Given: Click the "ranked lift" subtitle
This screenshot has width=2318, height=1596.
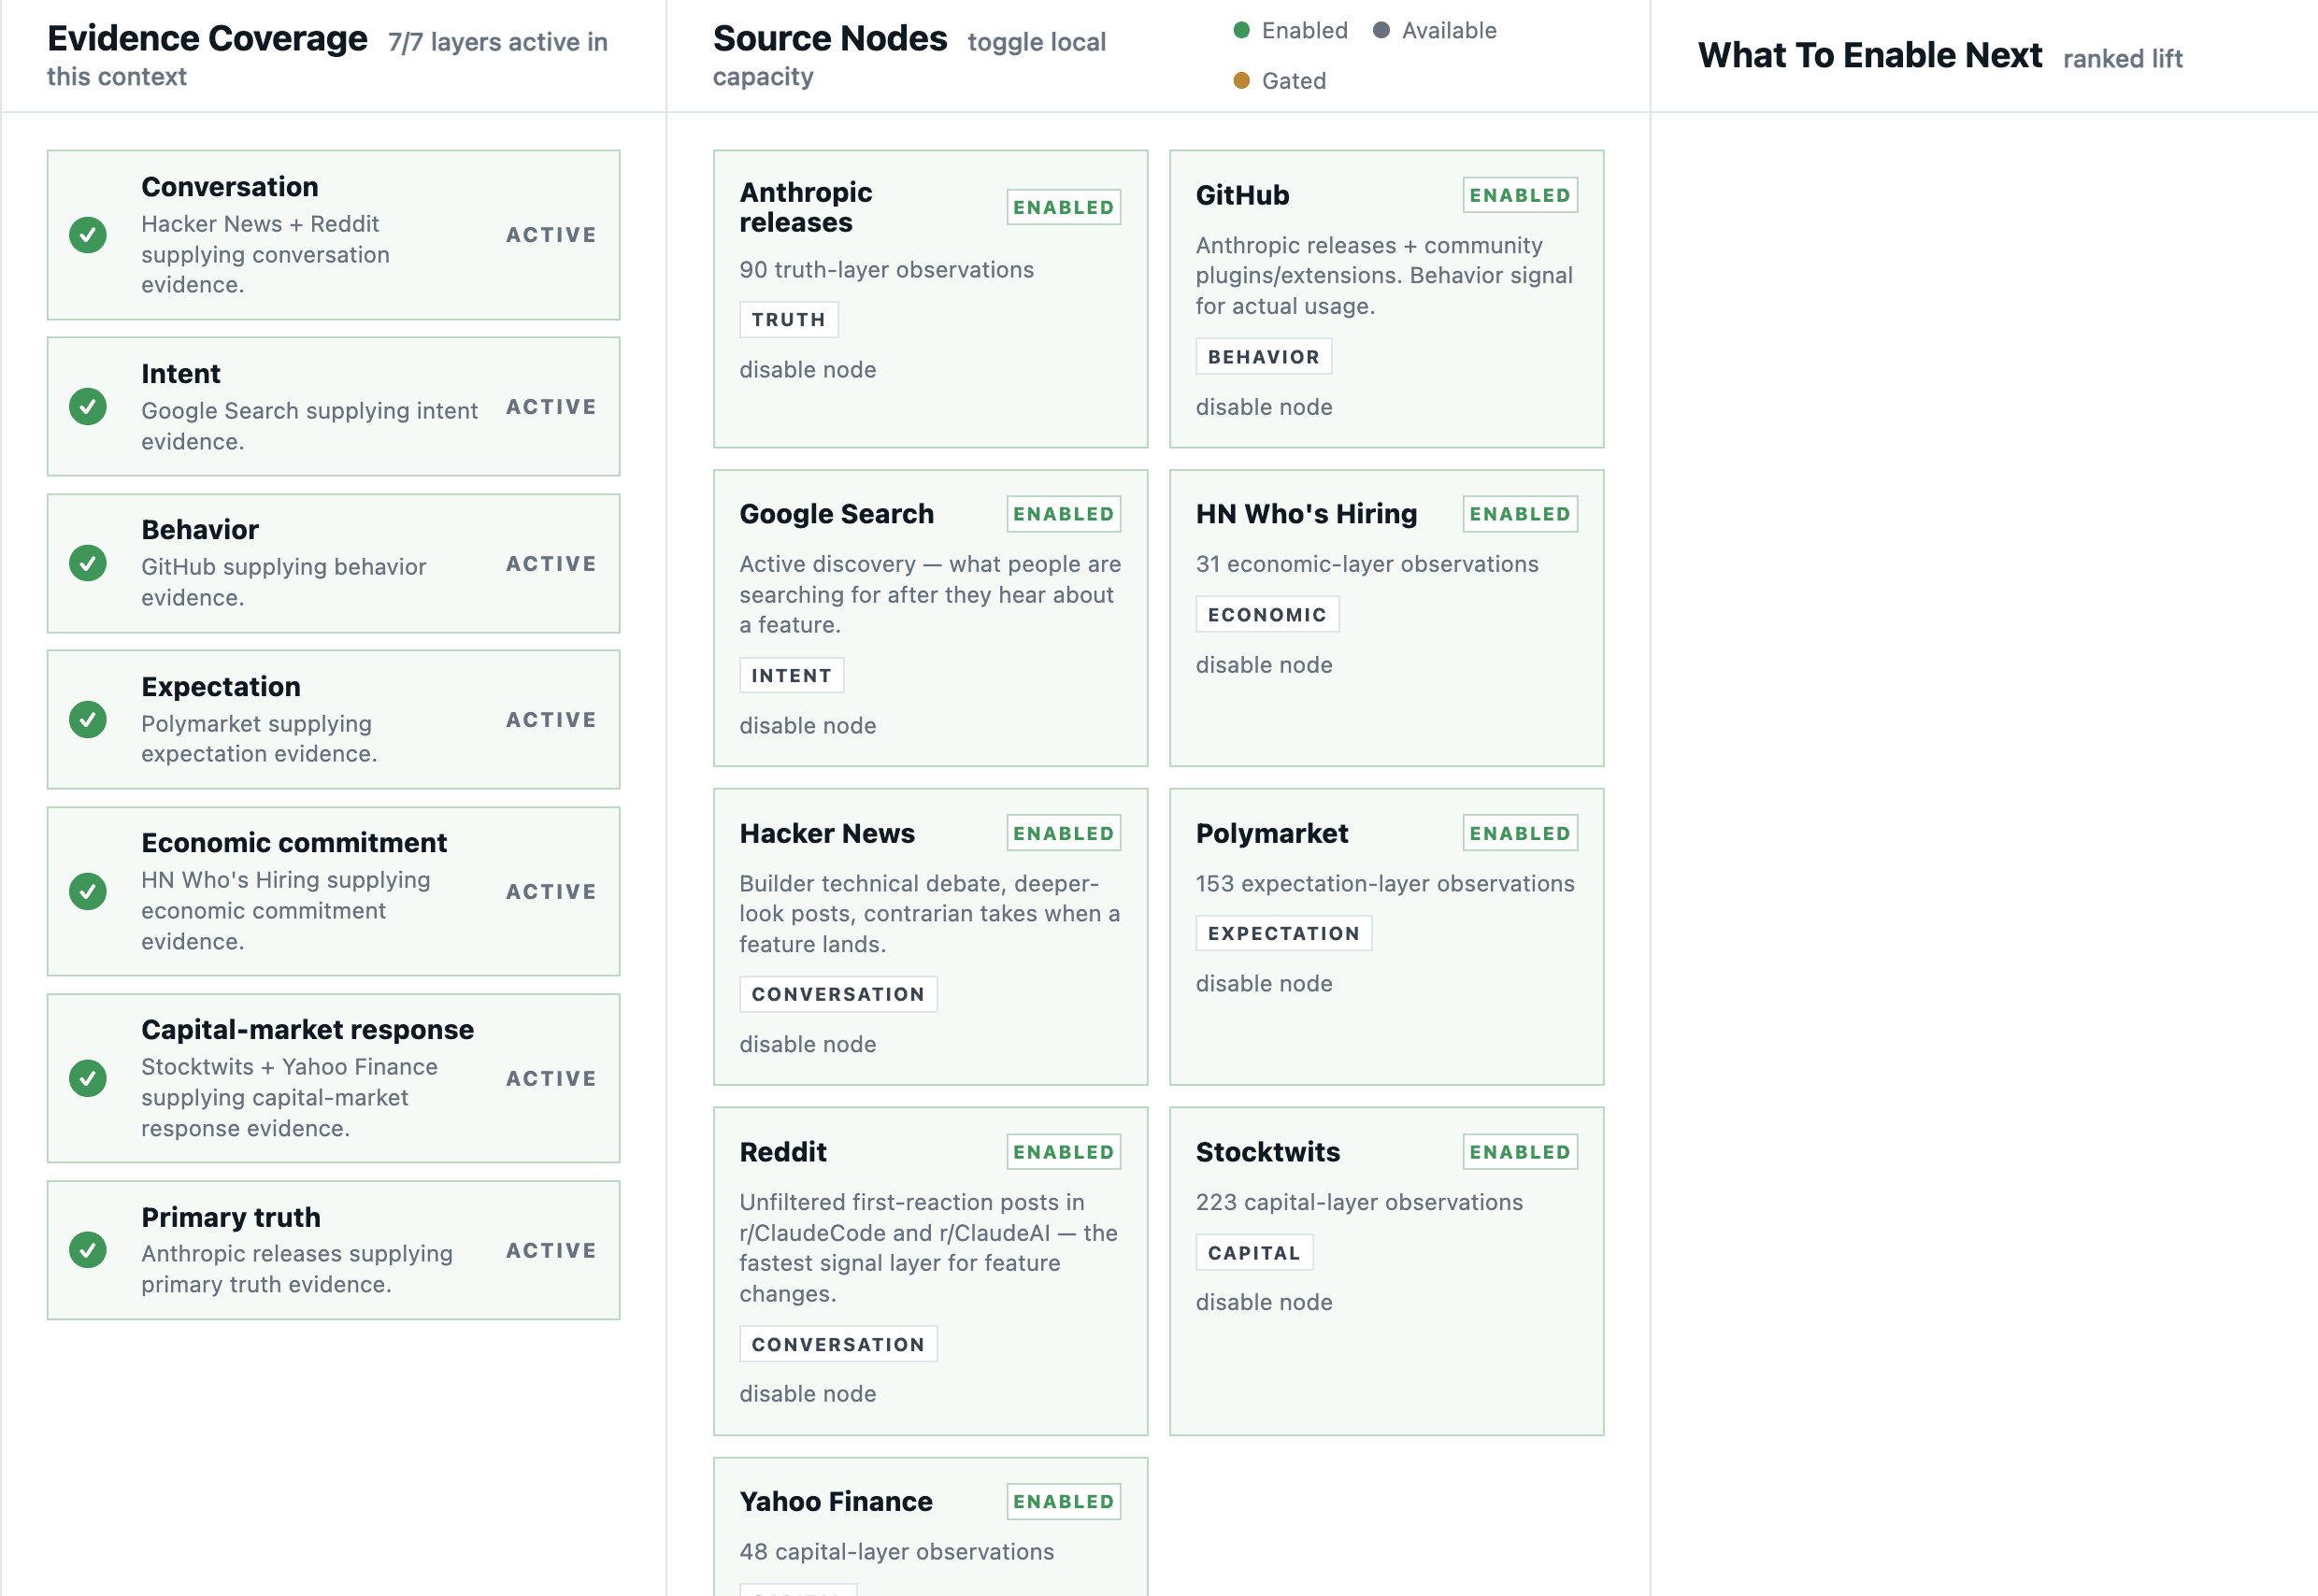Looking at the screenshot, I should coord(2122,59).
